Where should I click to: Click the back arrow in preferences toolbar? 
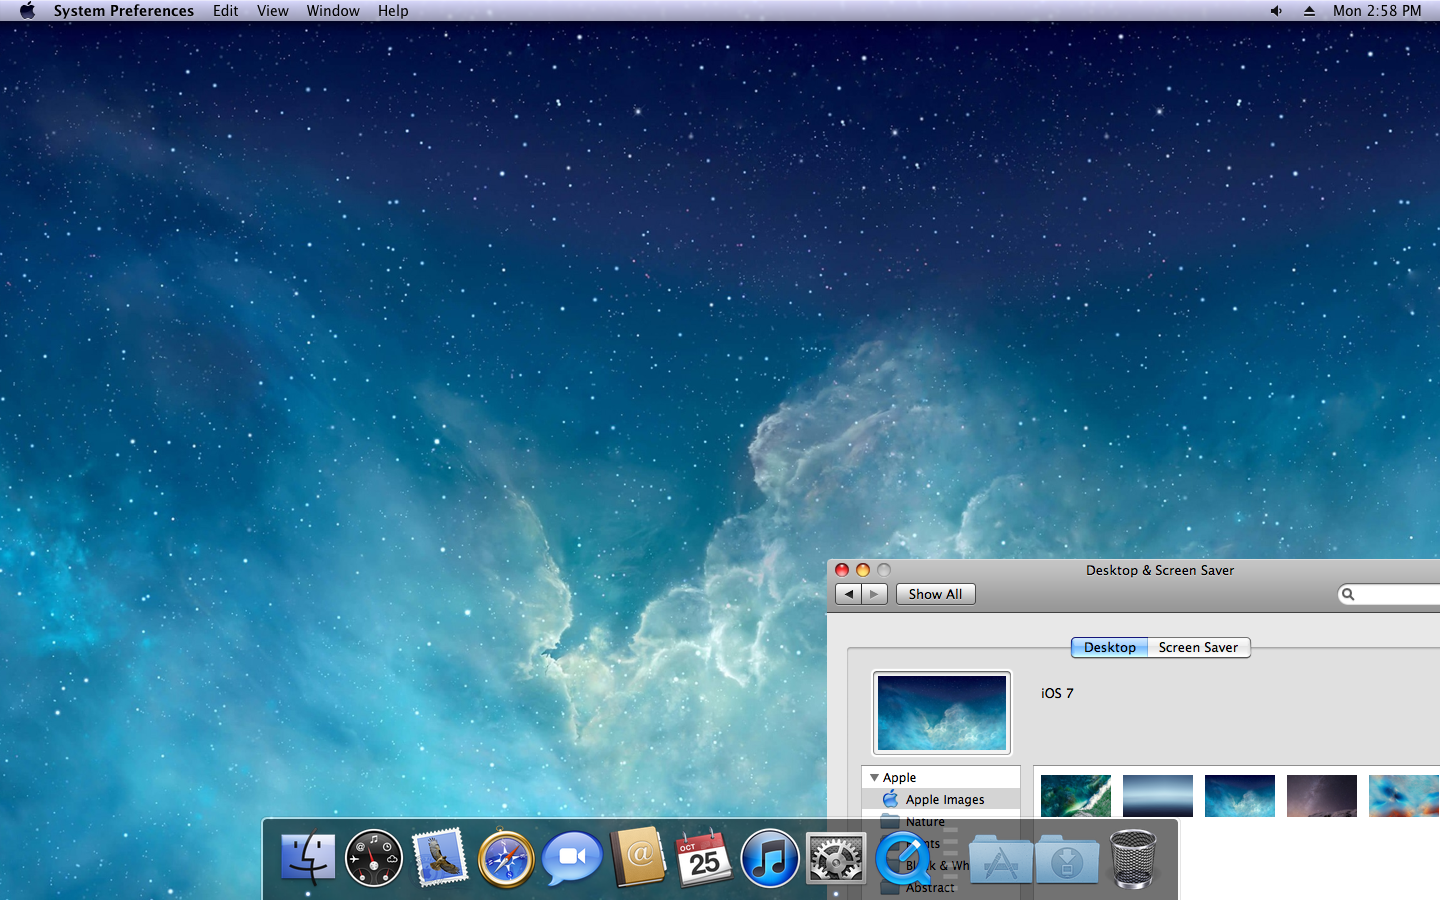[848, 594]
